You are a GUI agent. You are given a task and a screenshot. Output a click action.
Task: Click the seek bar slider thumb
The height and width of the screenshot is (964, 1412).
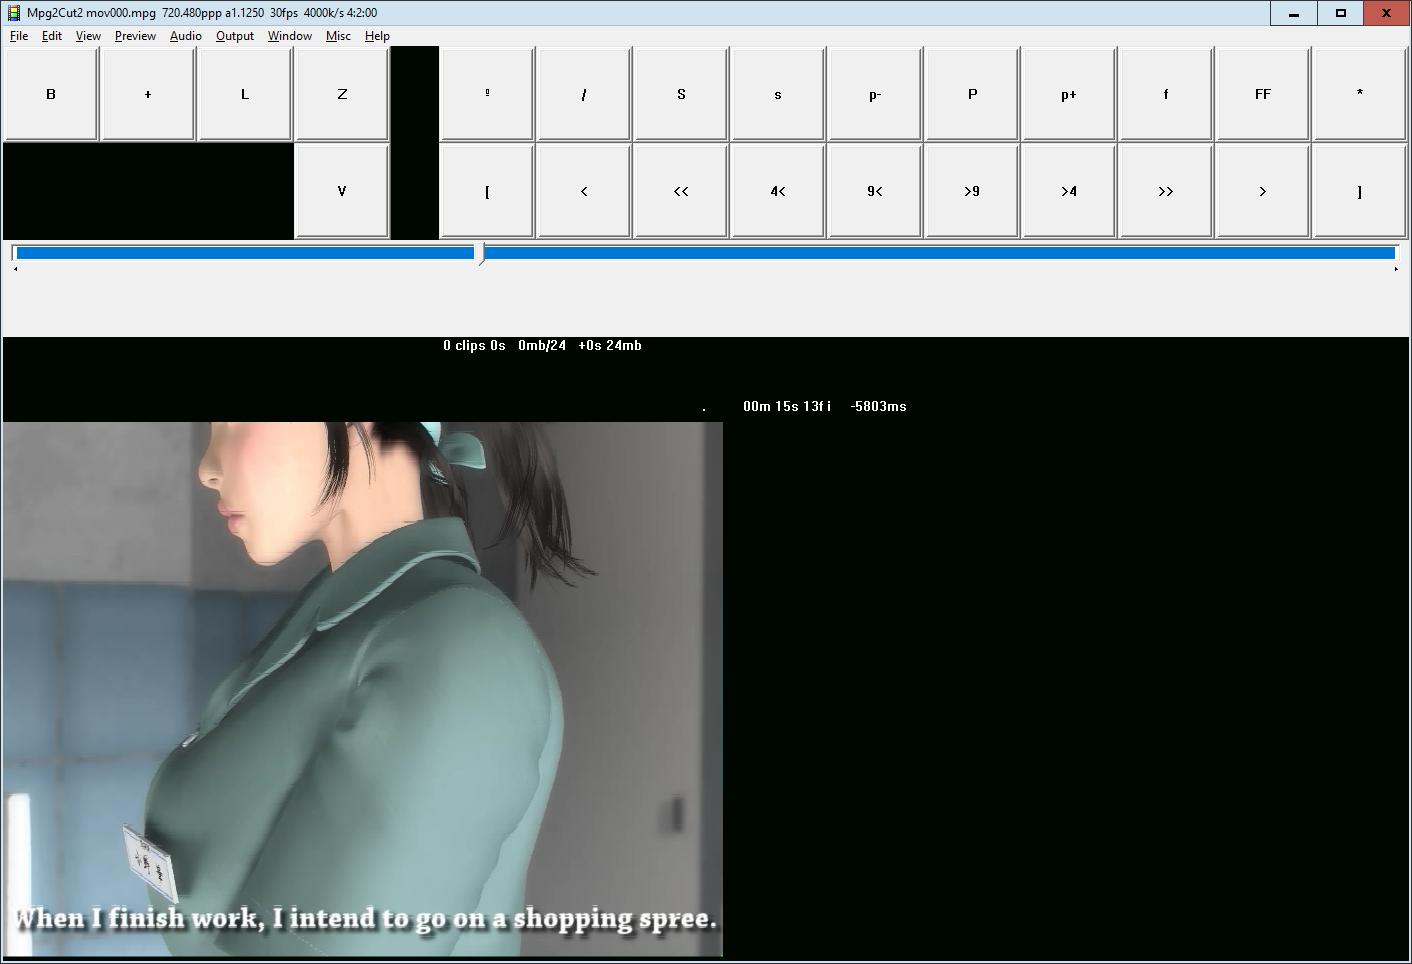[481, 254]
